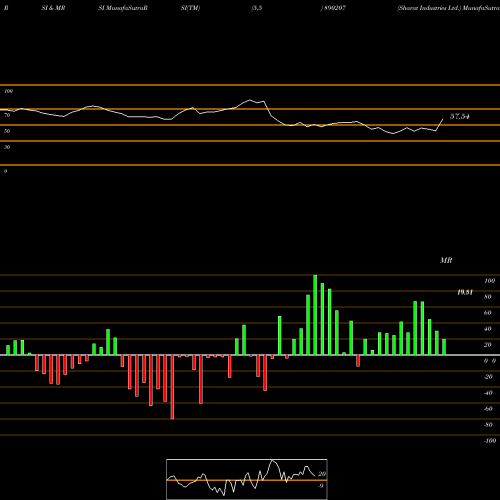Screen dimensions: 500x500
Task: Click the 100 label on the RSI axis
Action: (9, 91)
